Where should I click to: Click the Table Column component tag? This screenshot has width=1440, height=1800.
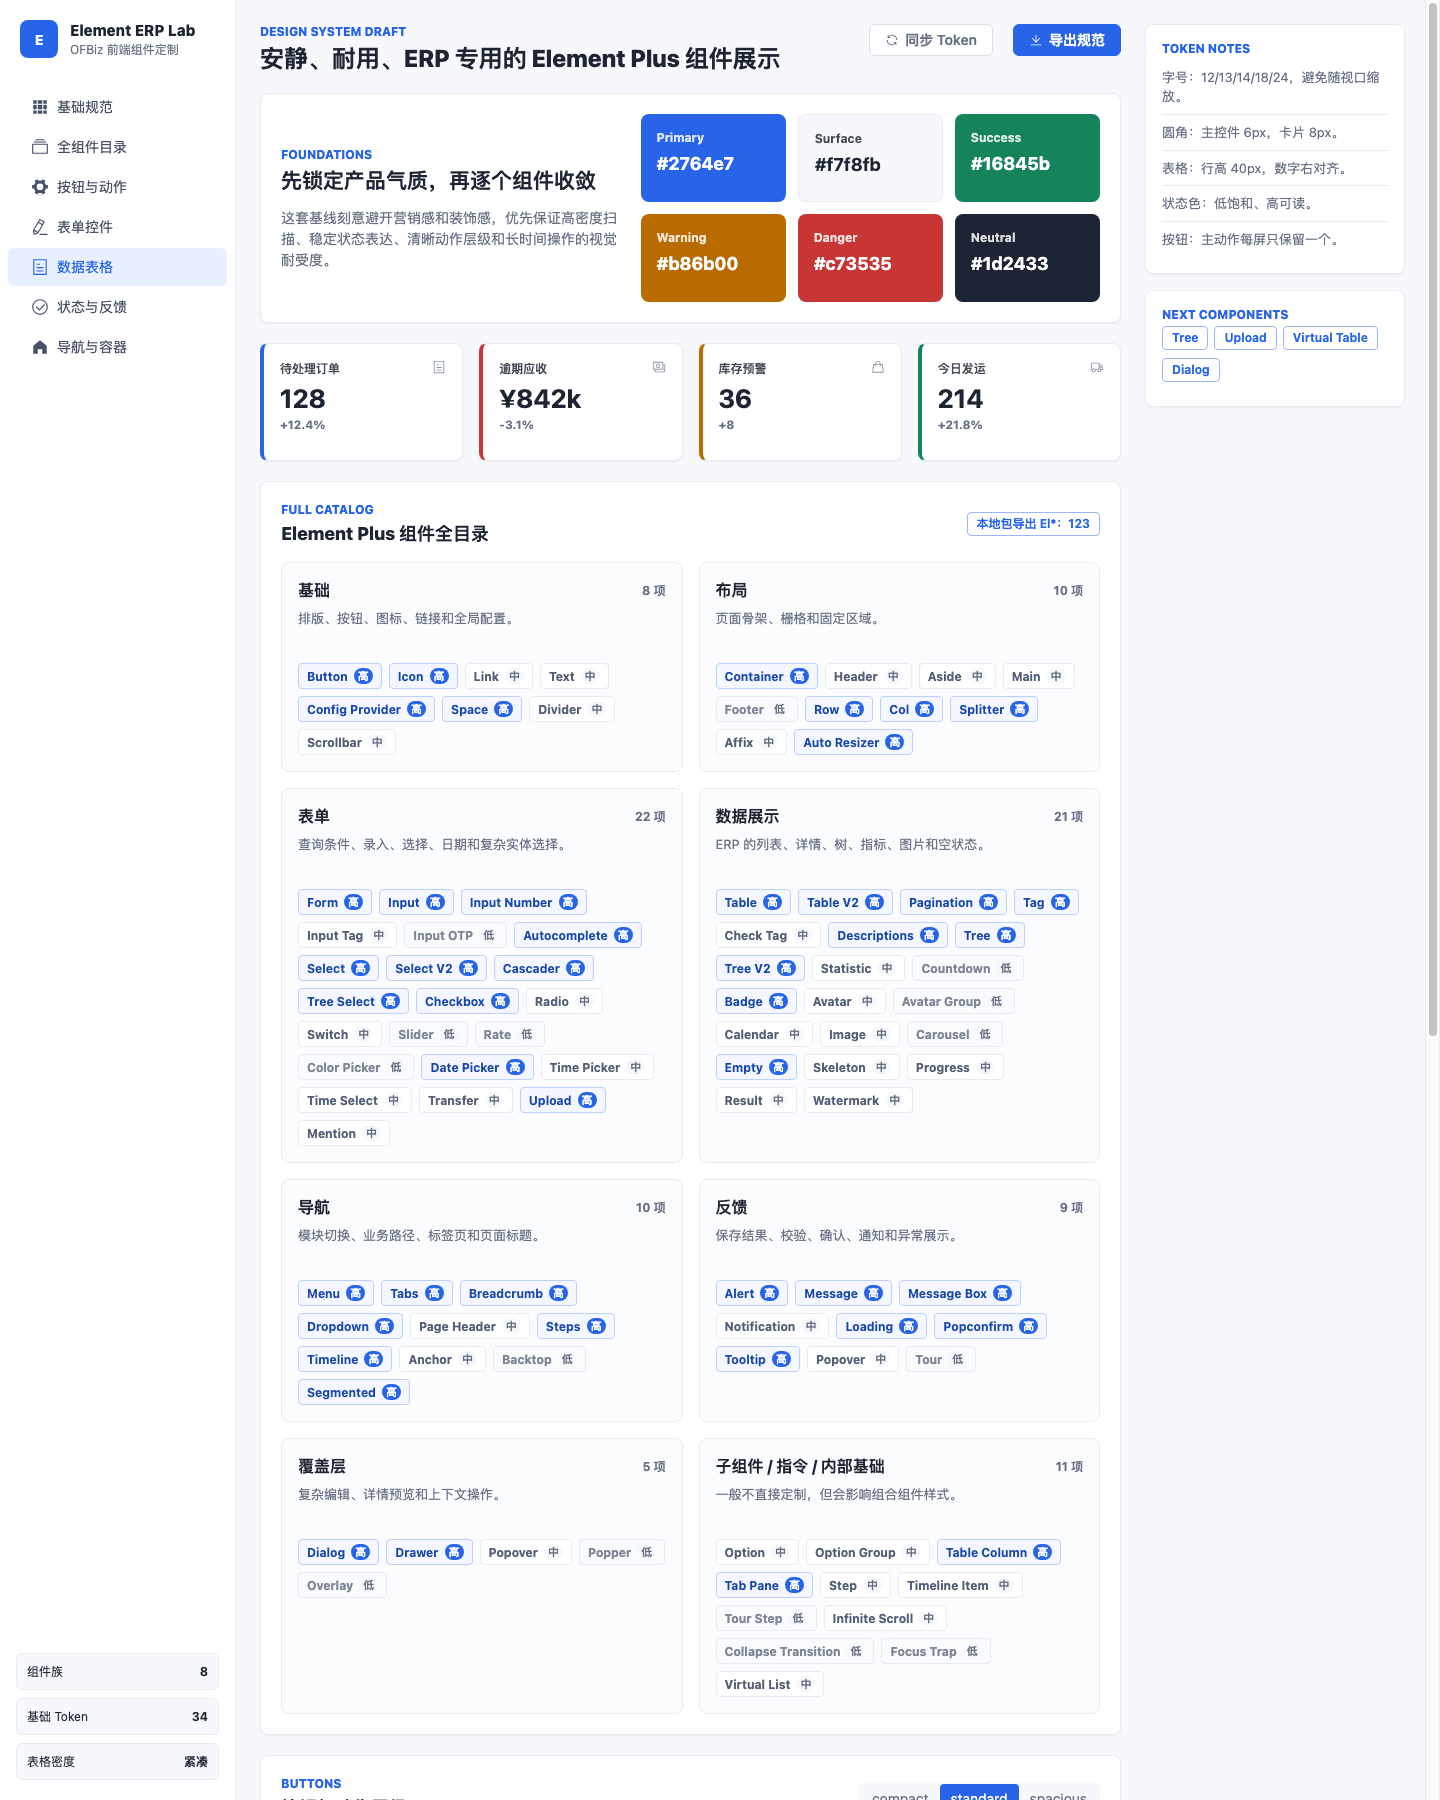coord(998,1553)
